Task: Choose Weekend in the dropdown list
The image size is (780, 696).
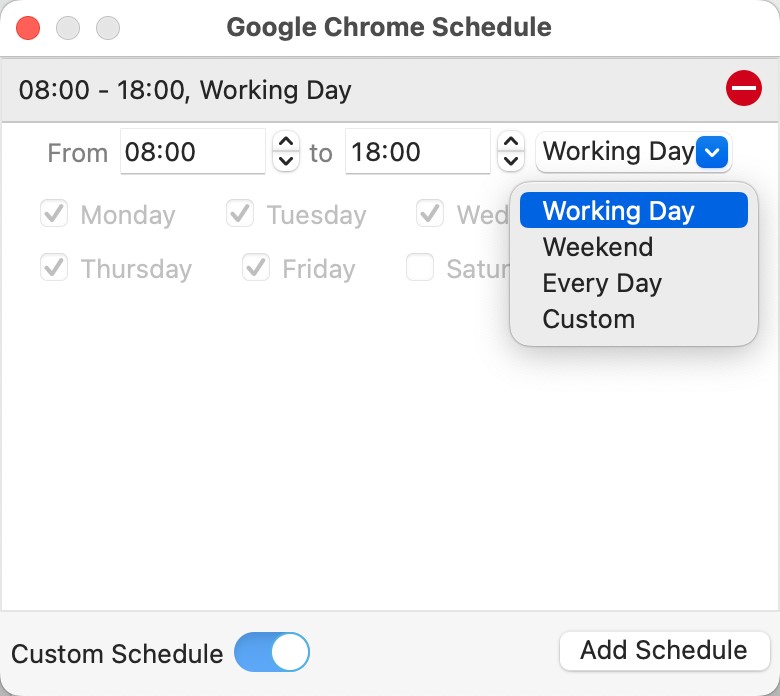Action: 598,247
